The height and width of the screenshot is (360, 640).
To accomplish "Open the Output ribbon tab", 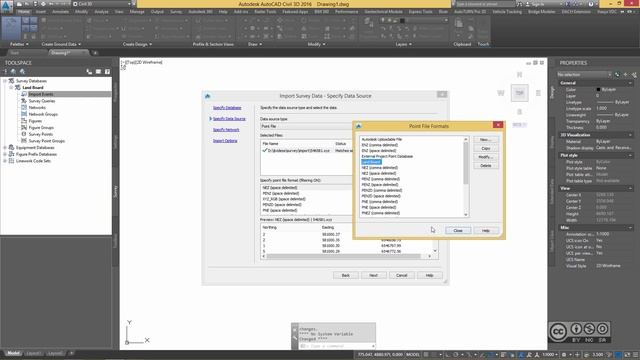I will click(x=157, y=12).
